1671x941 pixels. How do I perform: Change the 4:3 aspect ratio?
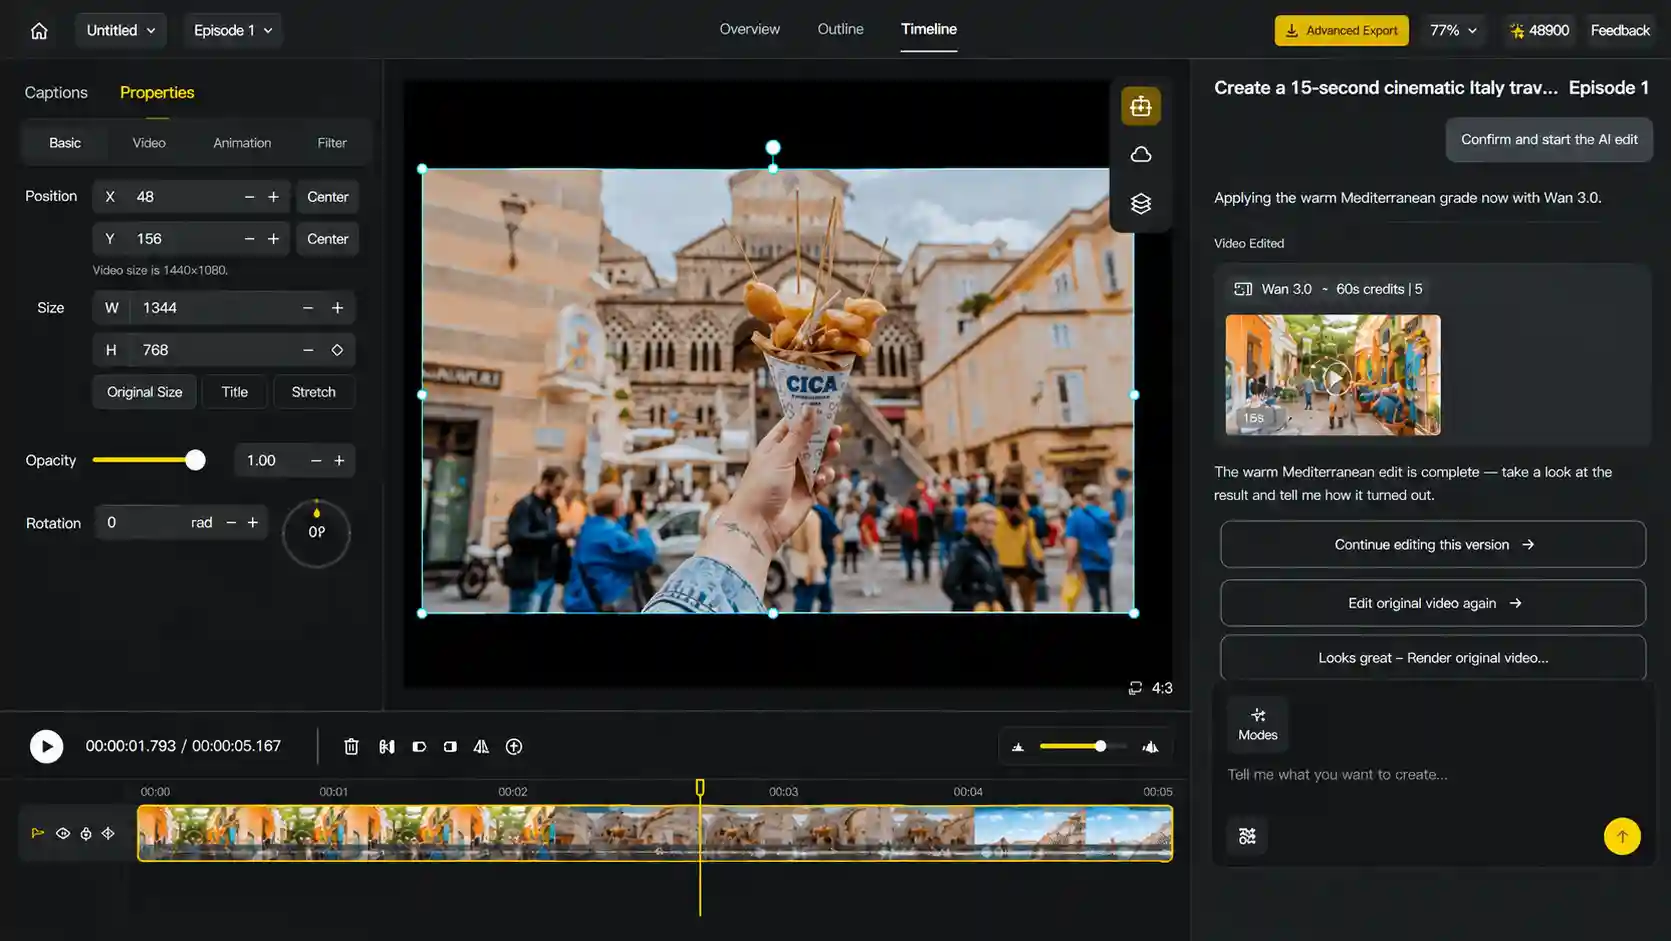point(1150,688)
